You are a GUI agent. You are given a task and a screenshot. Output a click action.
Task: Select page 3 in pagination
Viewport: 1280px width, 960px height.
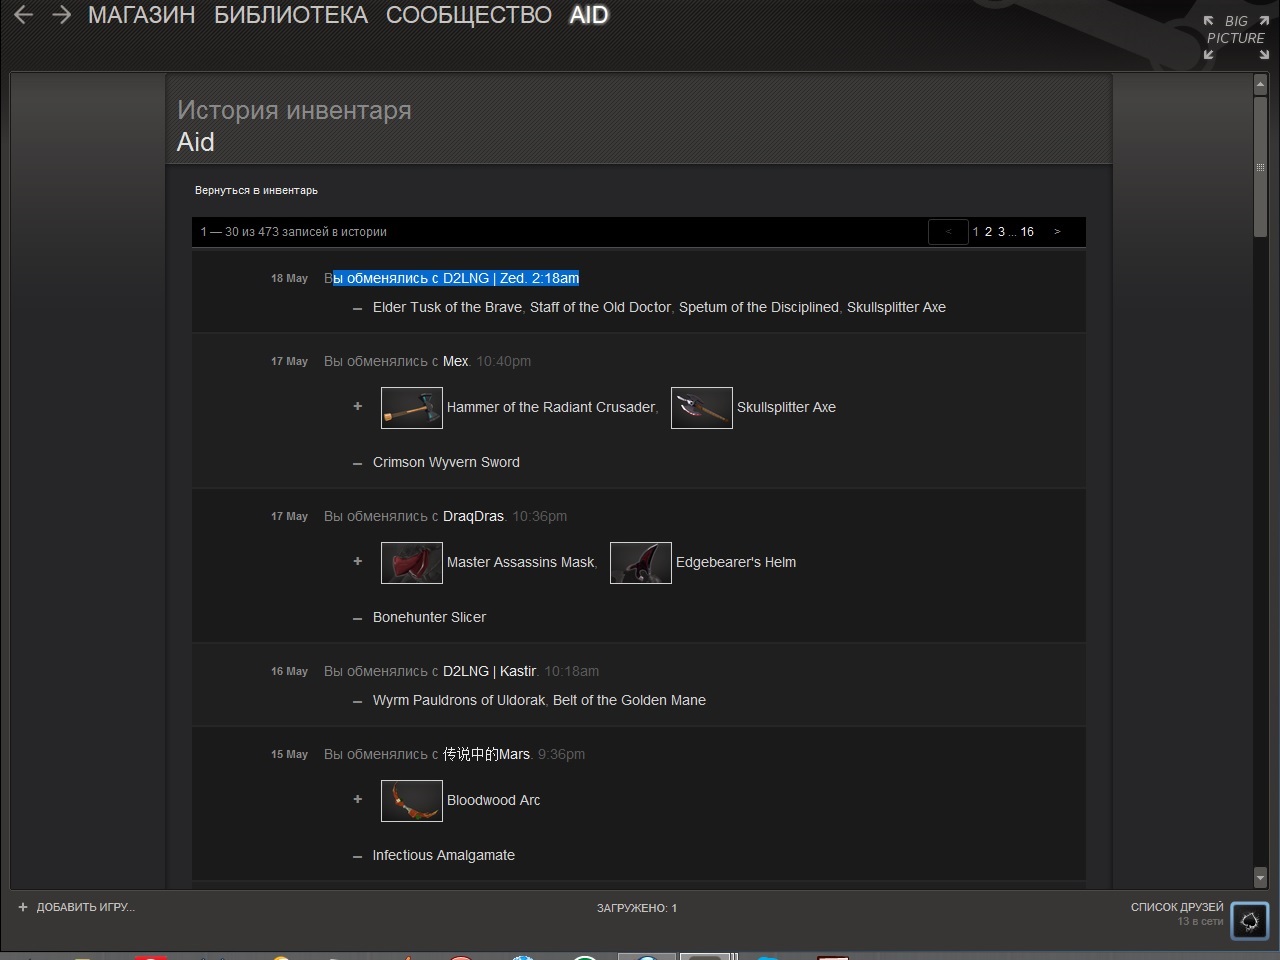(x=1001, y=232)
